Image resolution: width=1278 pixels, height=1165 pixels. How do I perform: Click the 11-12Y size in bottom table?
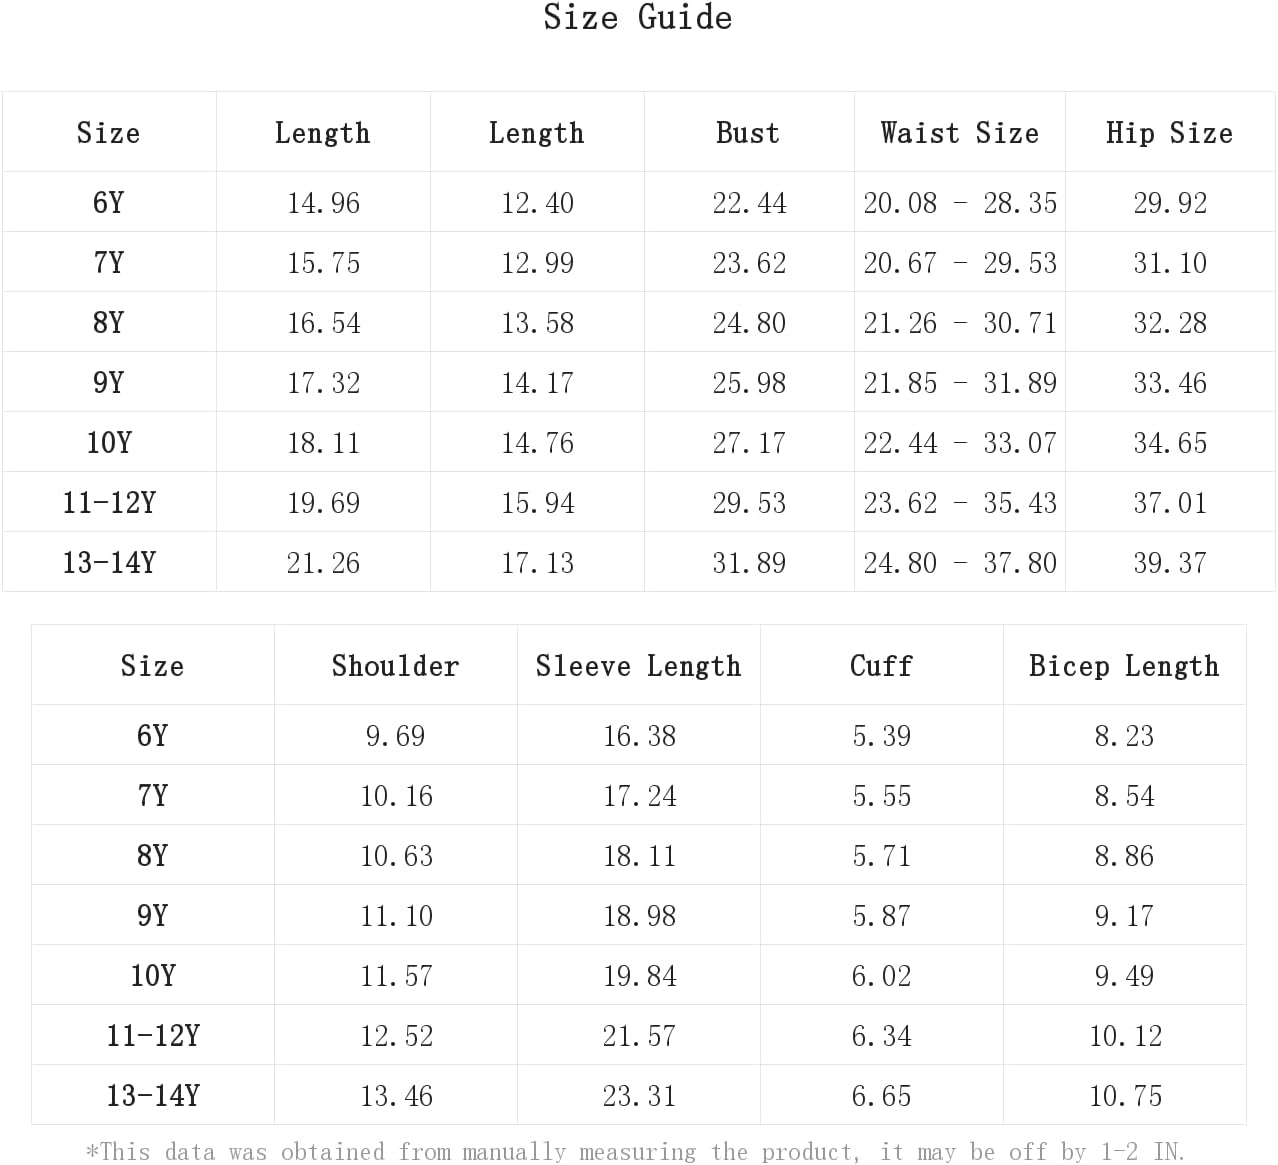click(153, 1035)
